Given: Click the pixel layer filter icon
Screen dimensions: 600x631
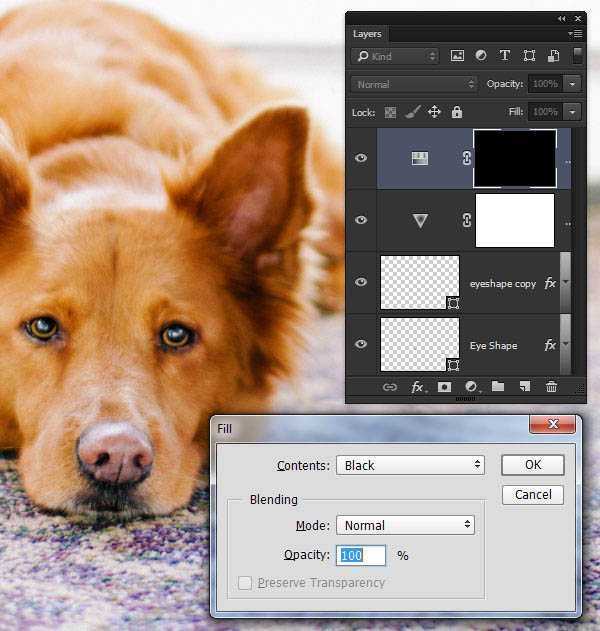Looking at the screenshot, I should (x=457, y=56).
